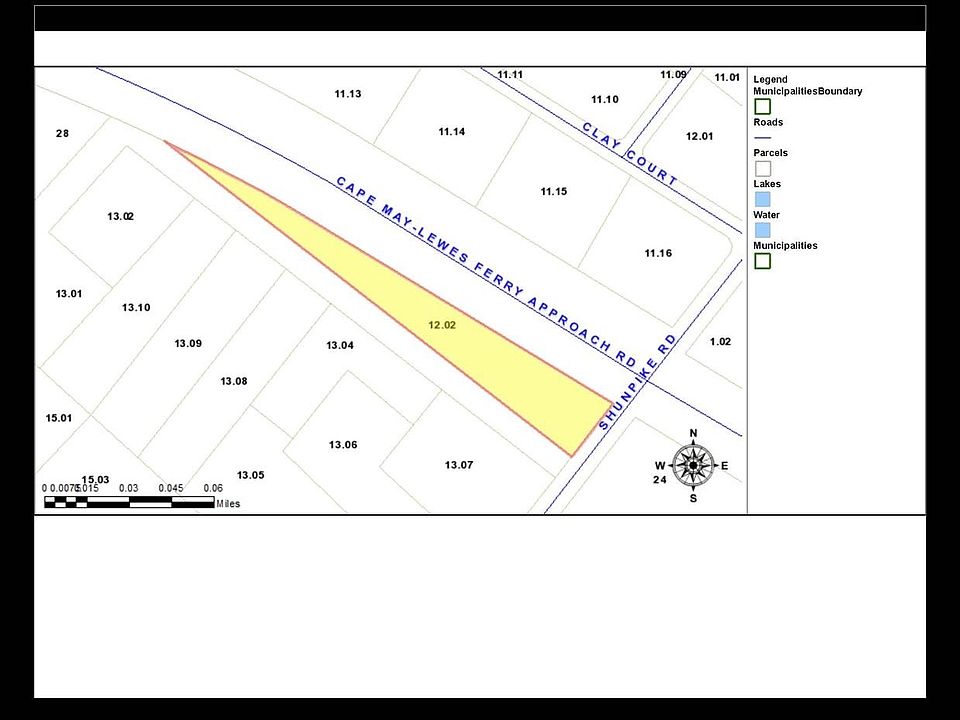This screenshot has width=960, height=720.
Task: Click the Water legend blue square
Action: [762, 230]
